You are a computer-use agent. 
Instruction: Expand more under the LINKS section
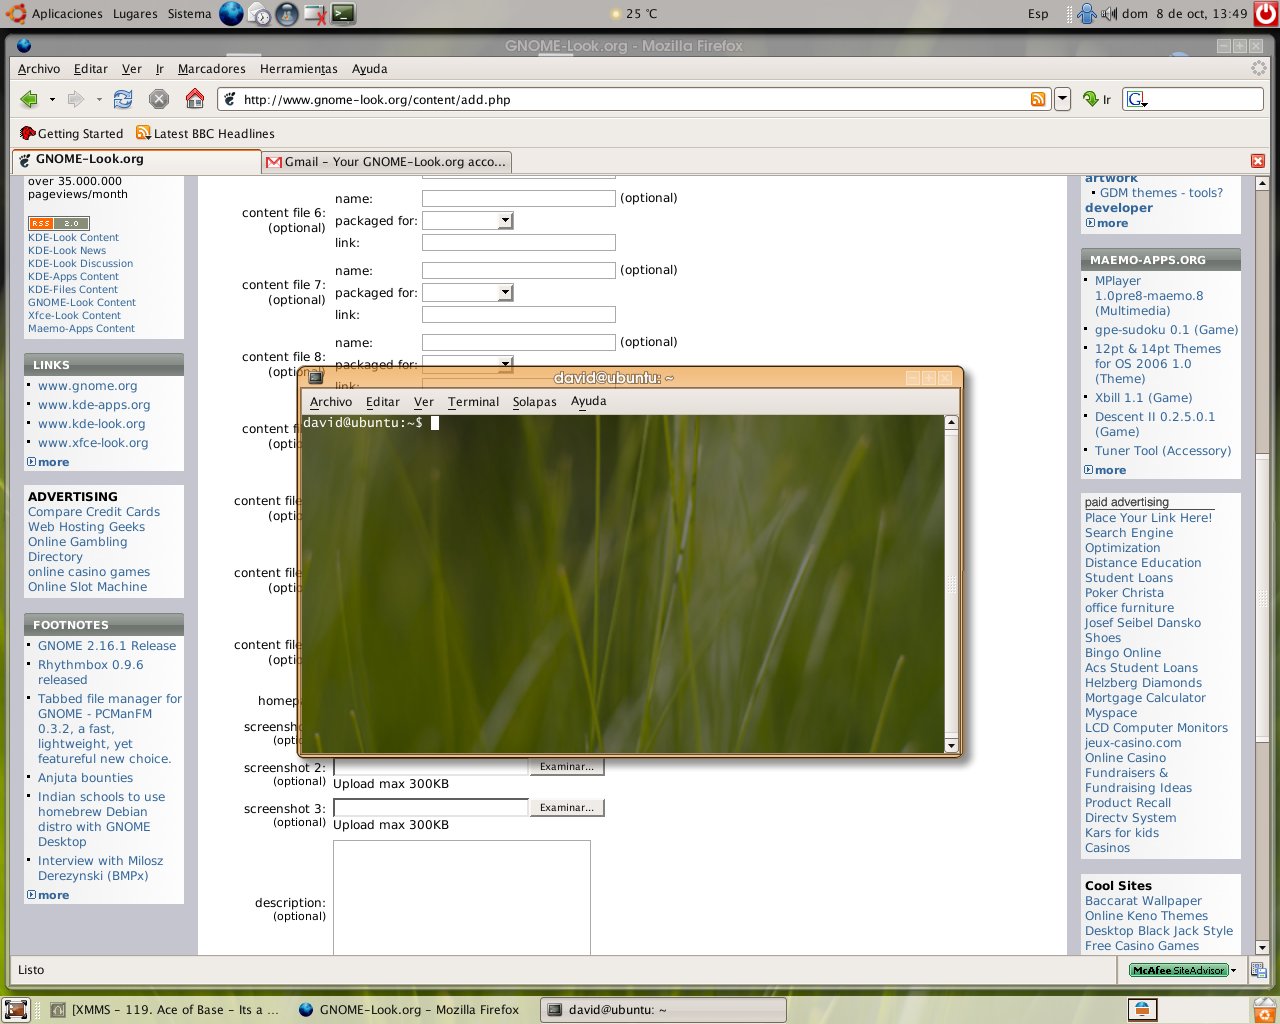click(x=48, y=462)
